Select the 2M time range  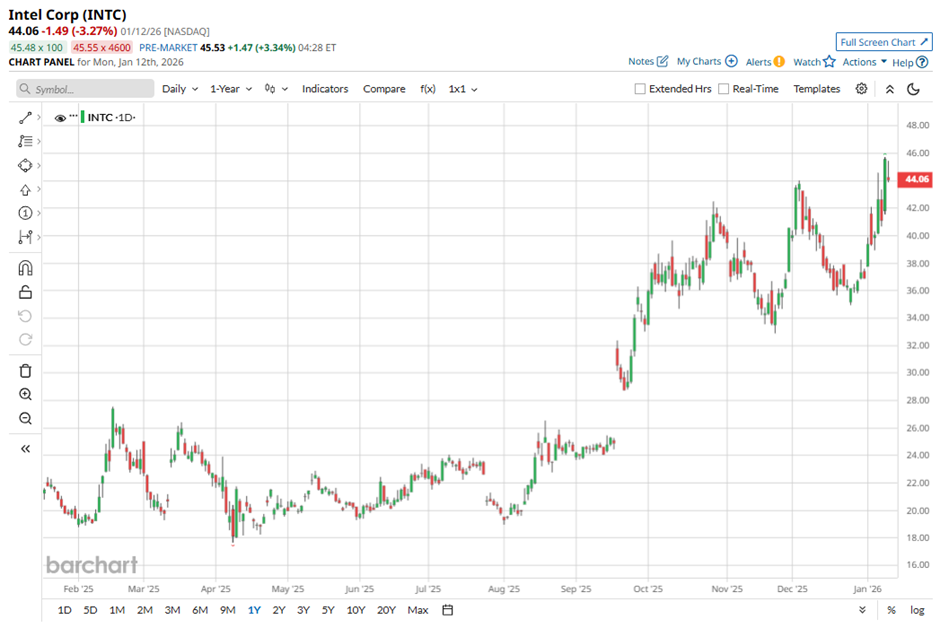[x=145, y=610]
